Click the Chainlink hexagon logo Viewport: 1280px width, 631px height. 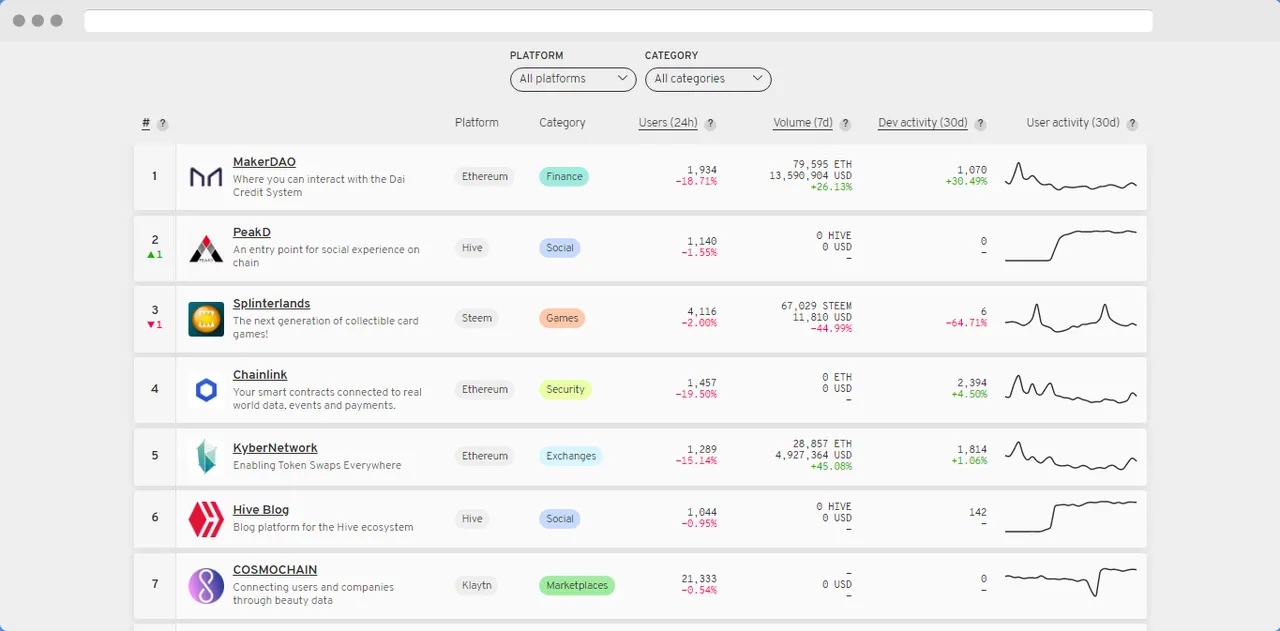[206, 390]
